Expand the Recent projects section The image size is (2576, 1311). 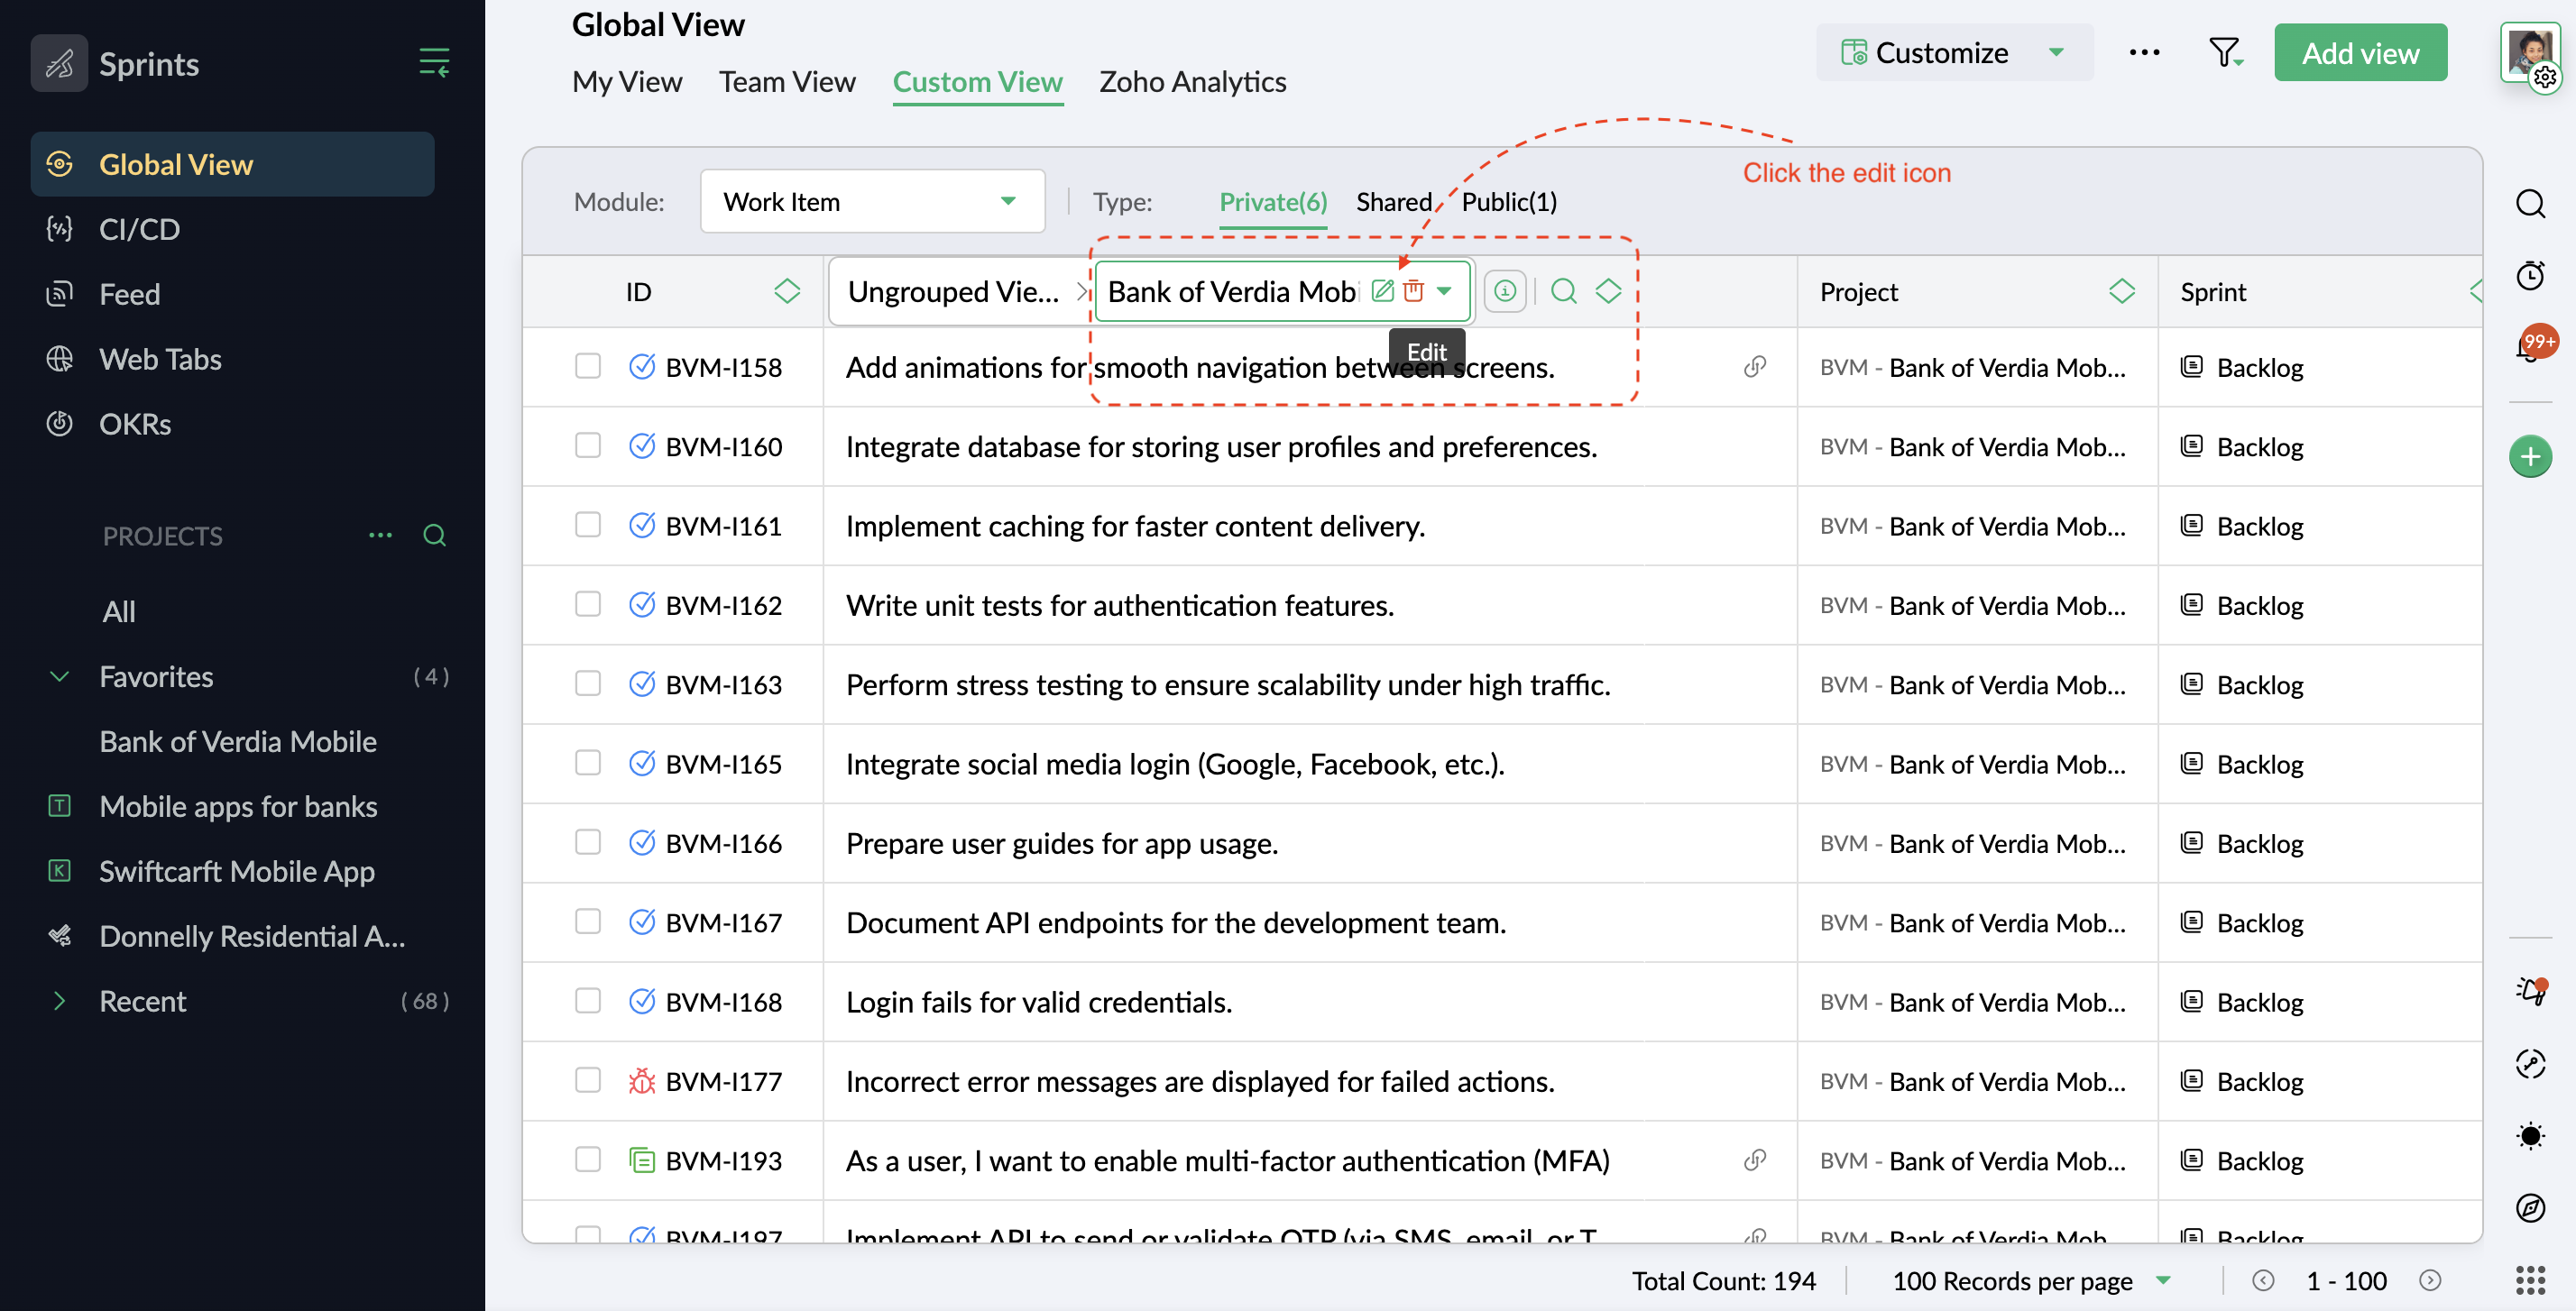click(x=59, y=1001)
